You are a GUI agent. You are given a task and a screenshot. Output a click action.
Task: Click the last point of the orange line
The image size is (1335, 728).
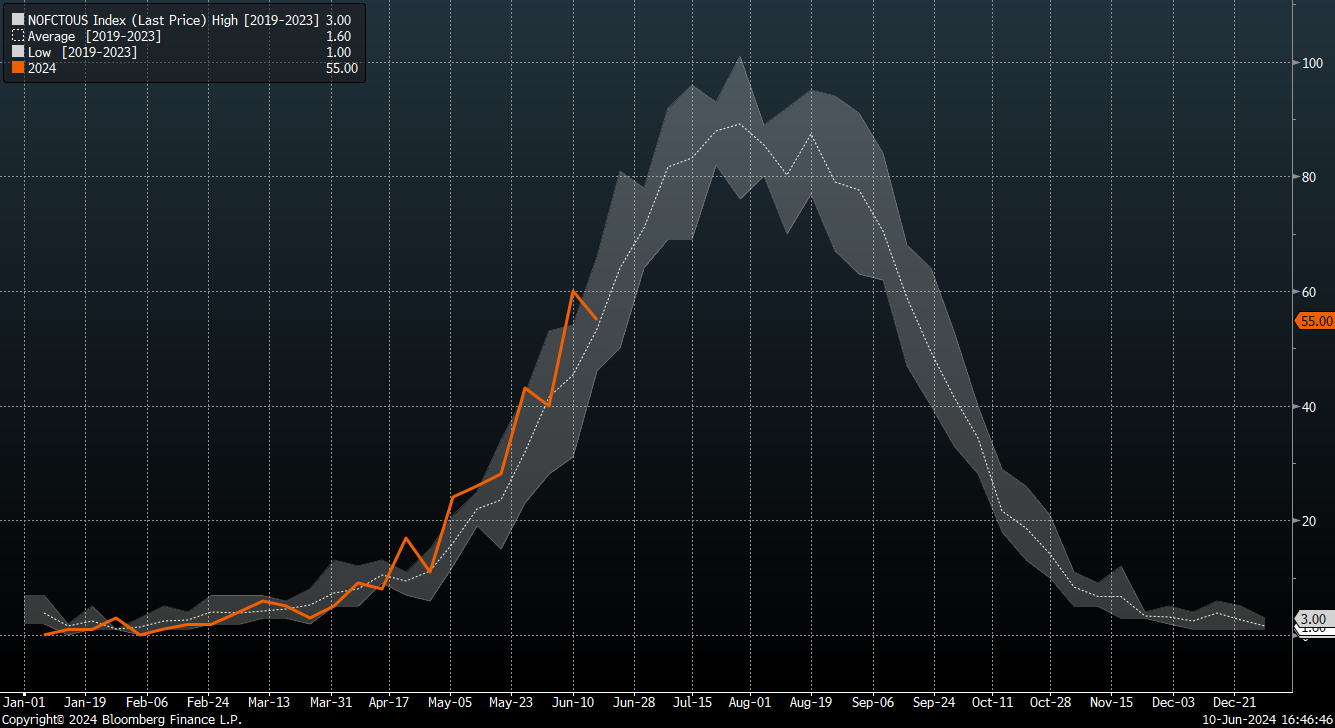coord(597,319)
